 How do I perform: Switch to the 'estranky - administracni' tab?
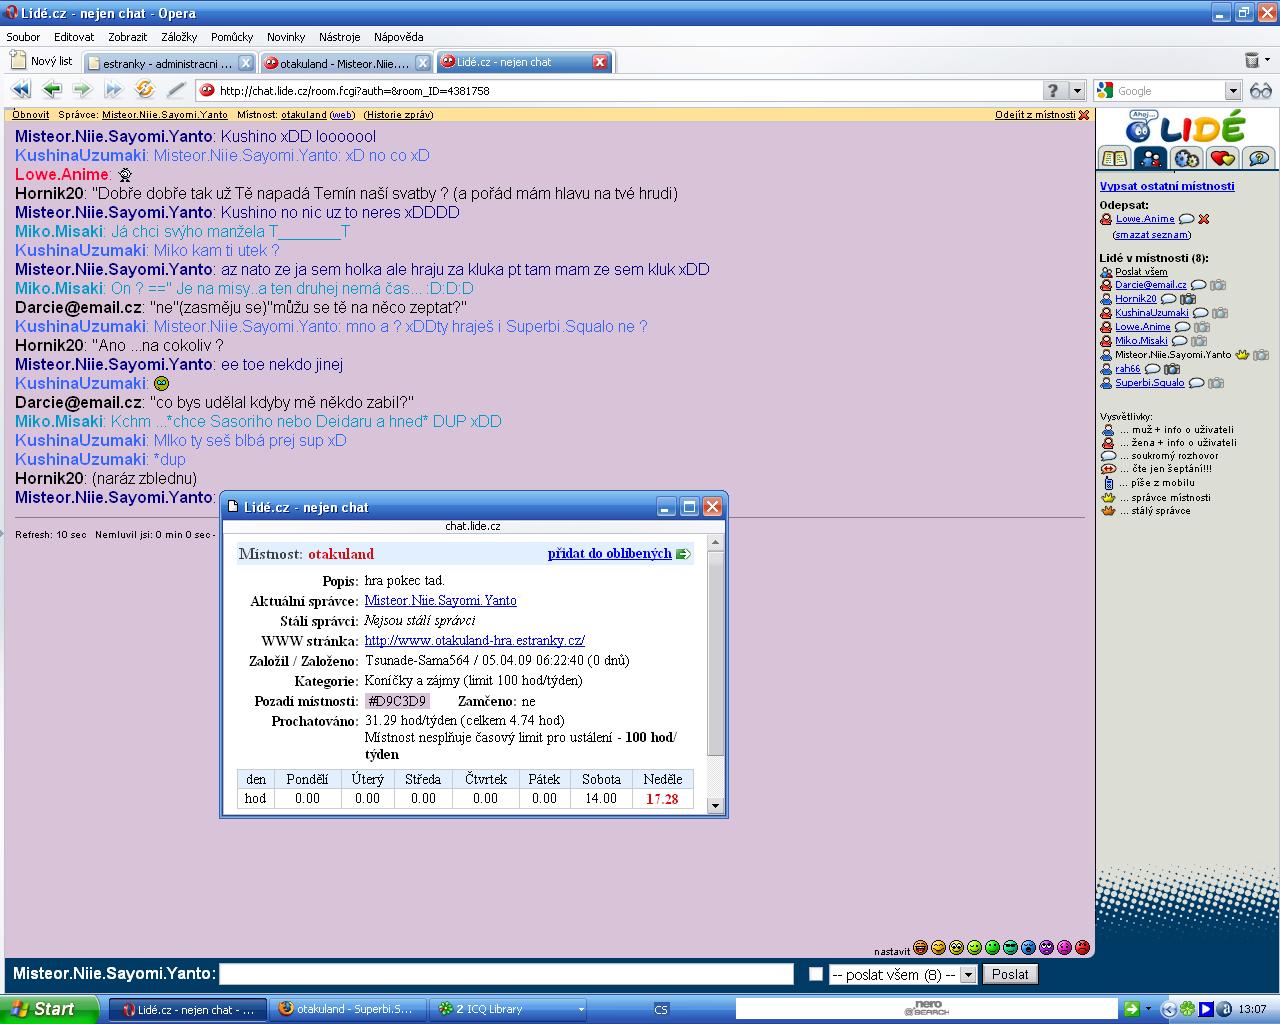coord(166,63)
